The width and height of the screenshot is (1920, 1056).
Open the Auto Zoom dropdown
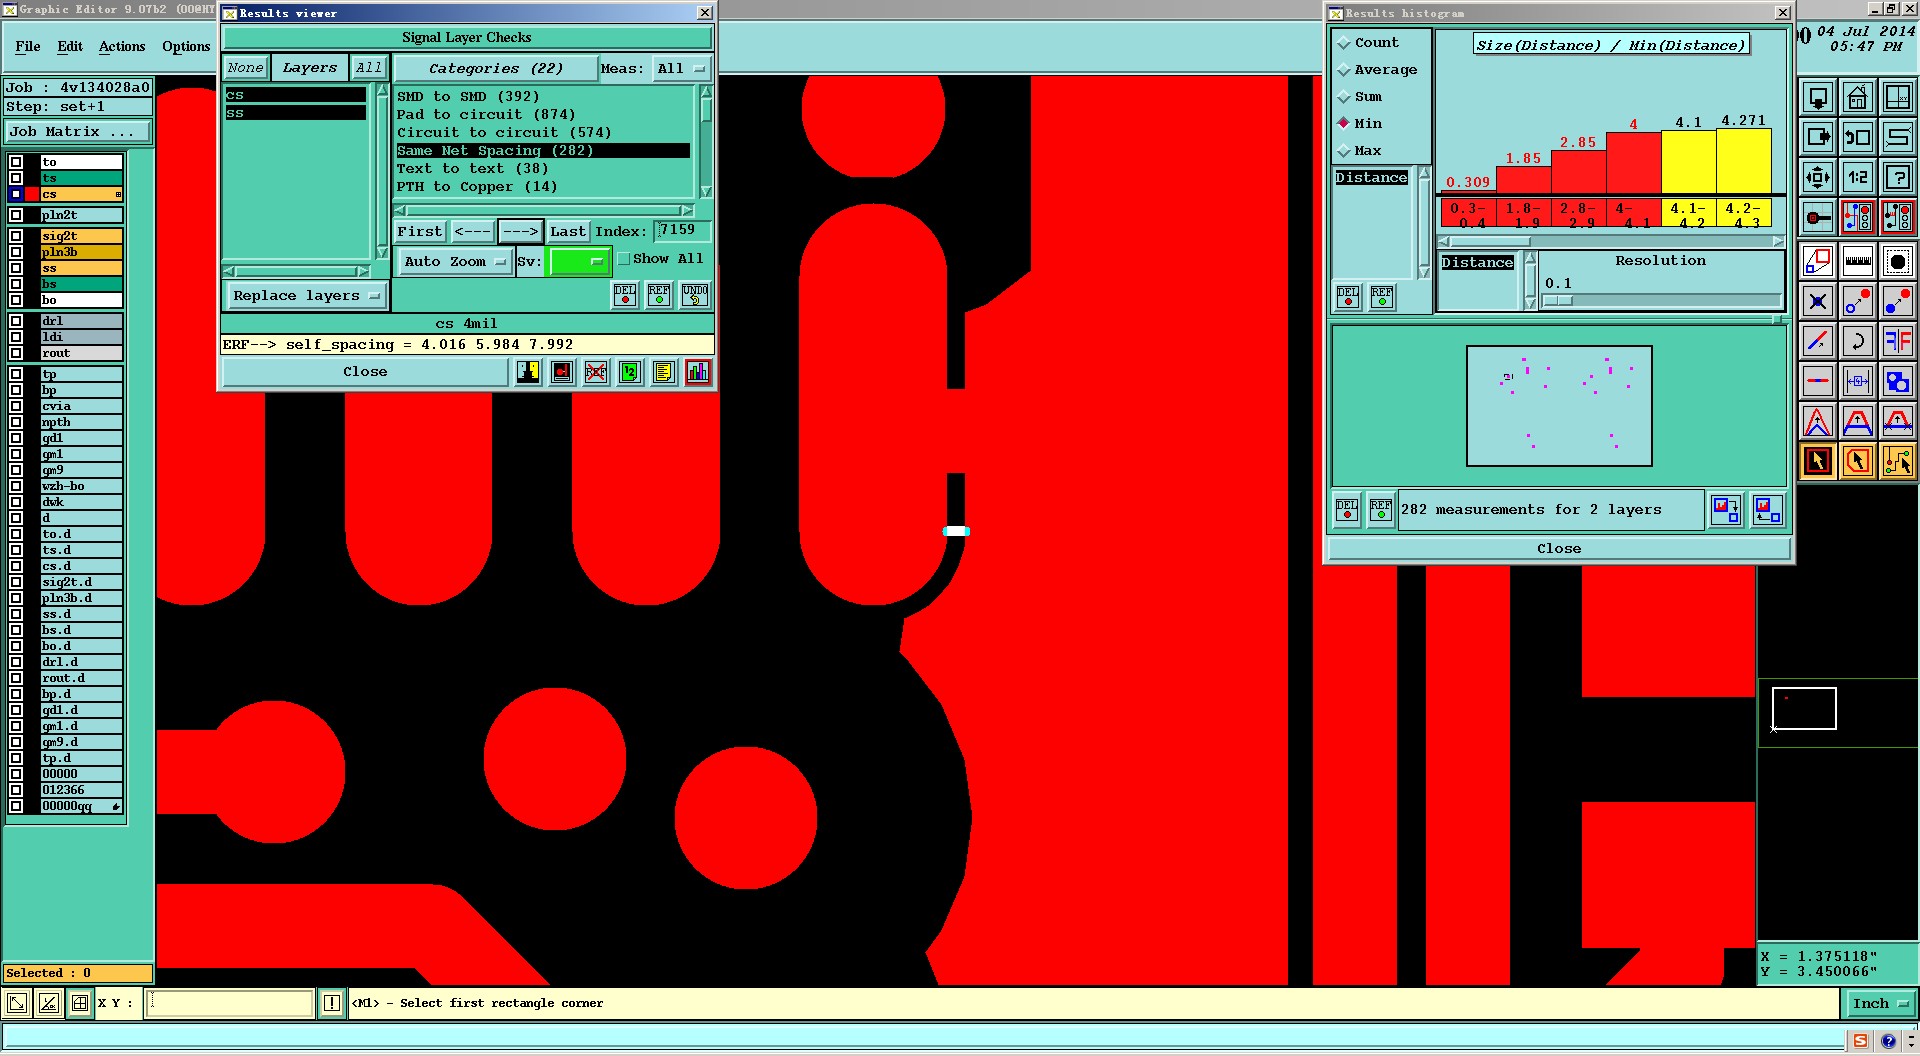[455, 262]
